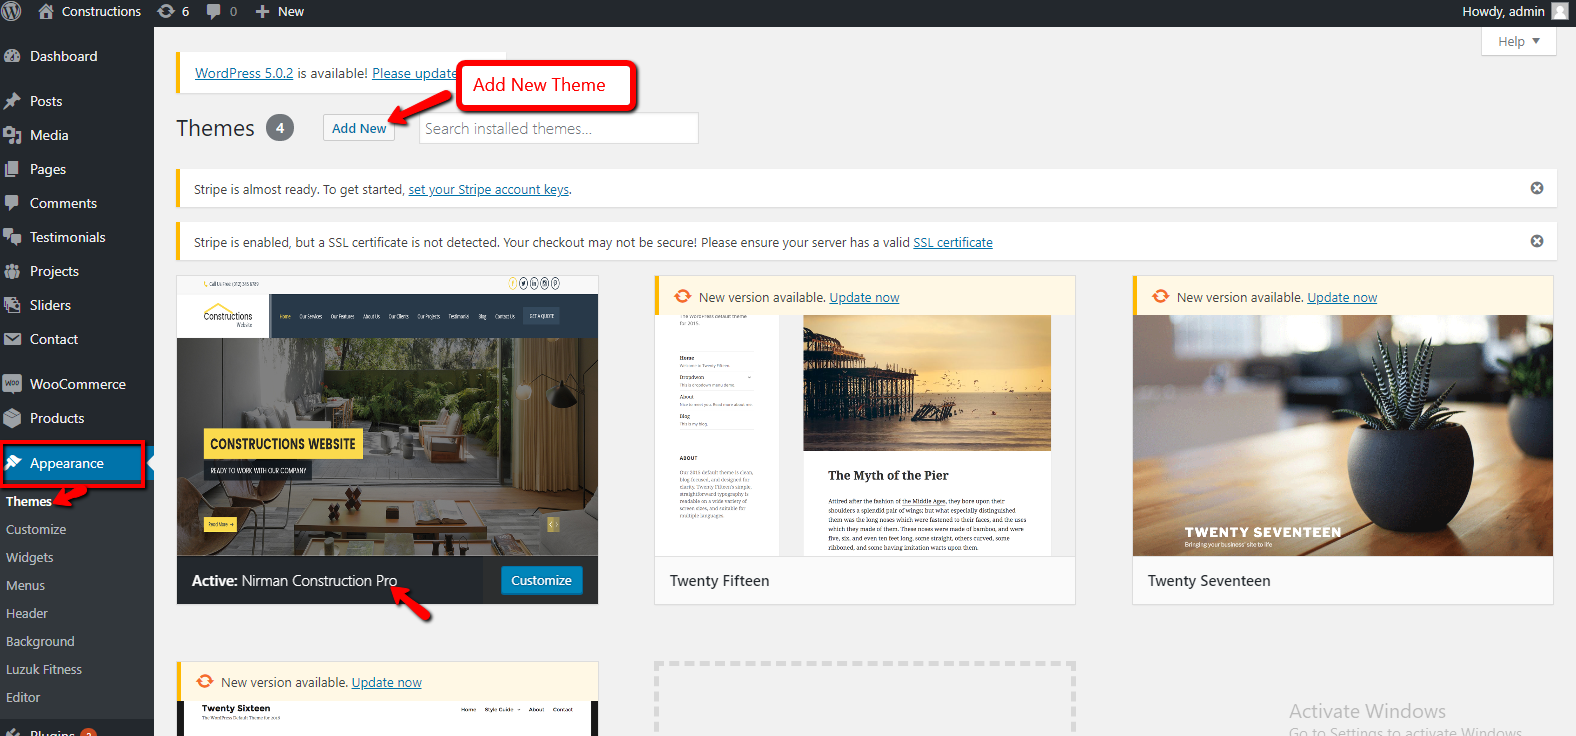1576x736 pixels.
Task: Click the Add New theme button
Action: pyautogui.click(x=359, y=128)
